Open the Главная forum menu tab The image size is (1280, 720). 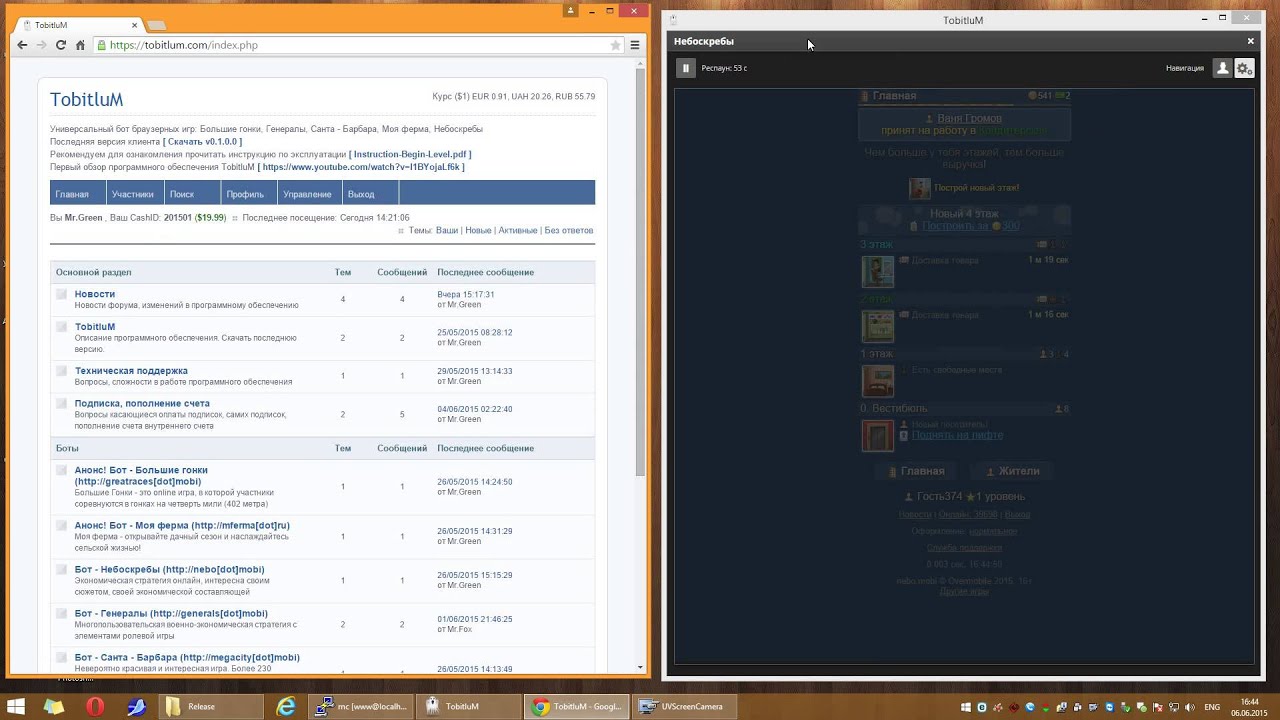coord(72,194)
